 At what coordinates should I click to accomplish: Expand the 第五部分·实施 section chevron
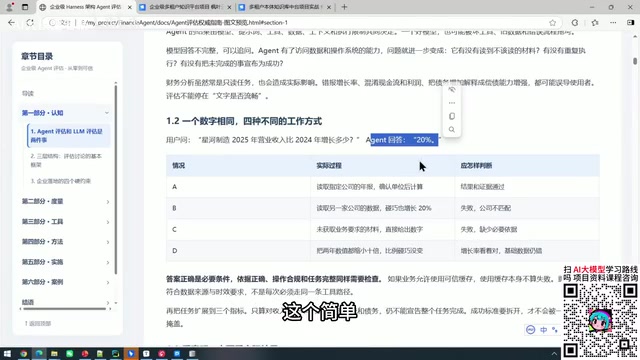[x=108, y=262]
